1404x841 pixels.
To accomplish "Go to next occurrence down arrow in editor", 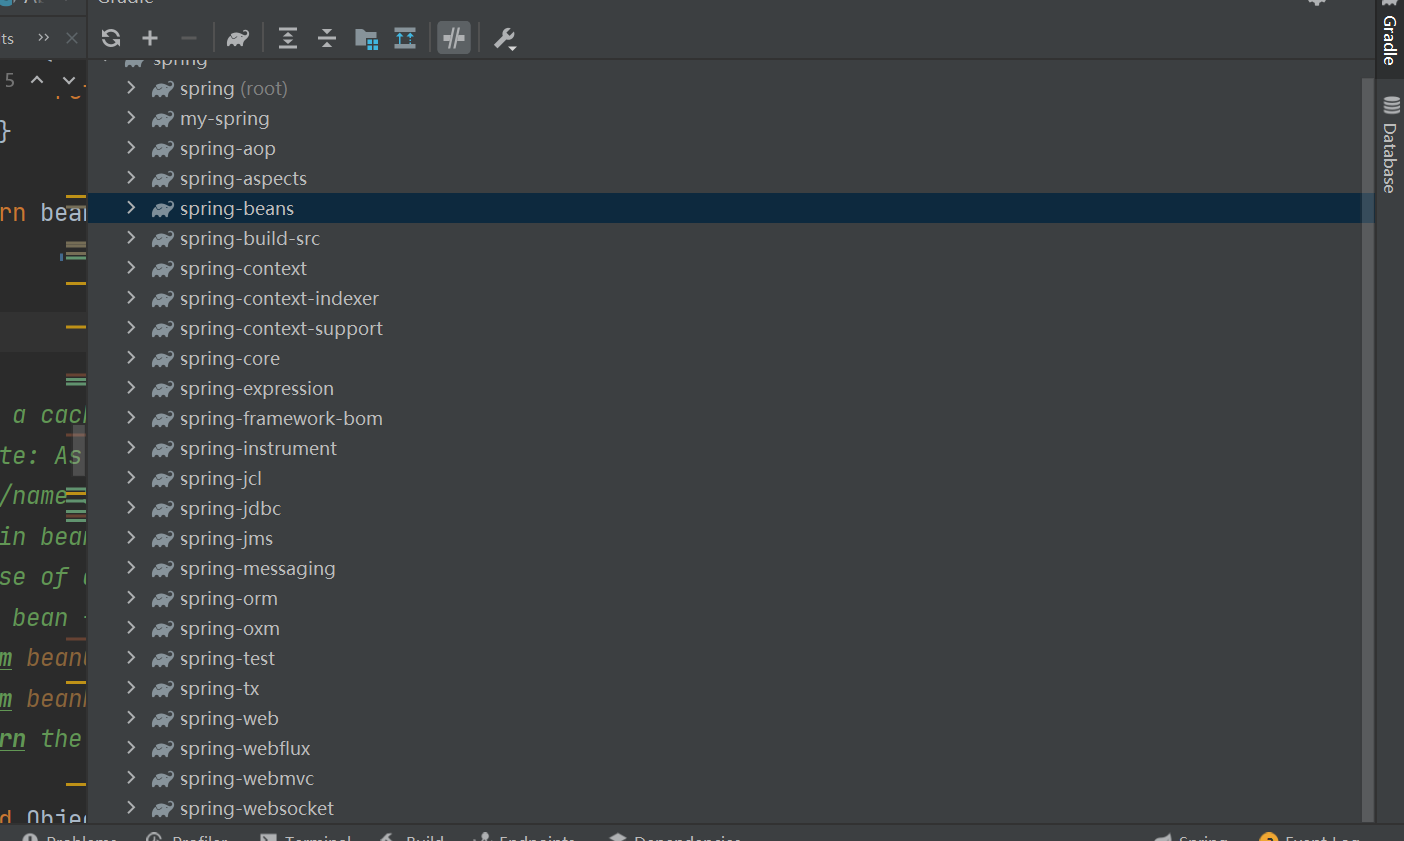I will coord(68,80).
